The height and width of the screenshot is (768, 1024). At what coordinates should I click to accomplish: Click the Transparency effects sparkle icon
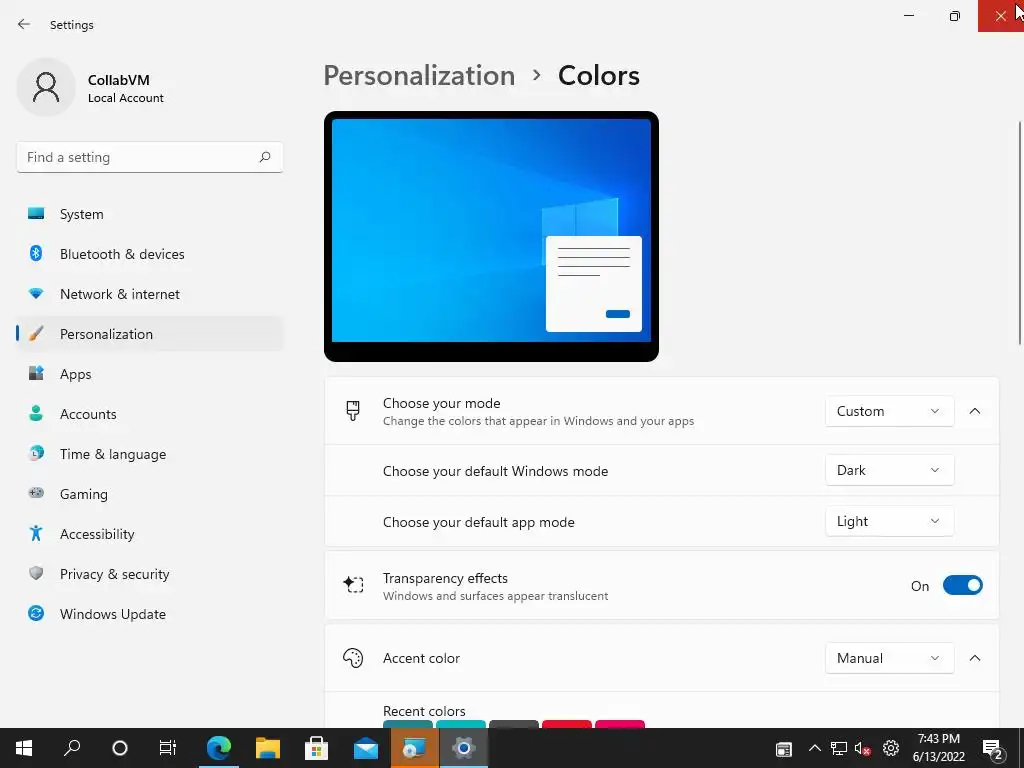pyautogui.click(x=353, y=584)
